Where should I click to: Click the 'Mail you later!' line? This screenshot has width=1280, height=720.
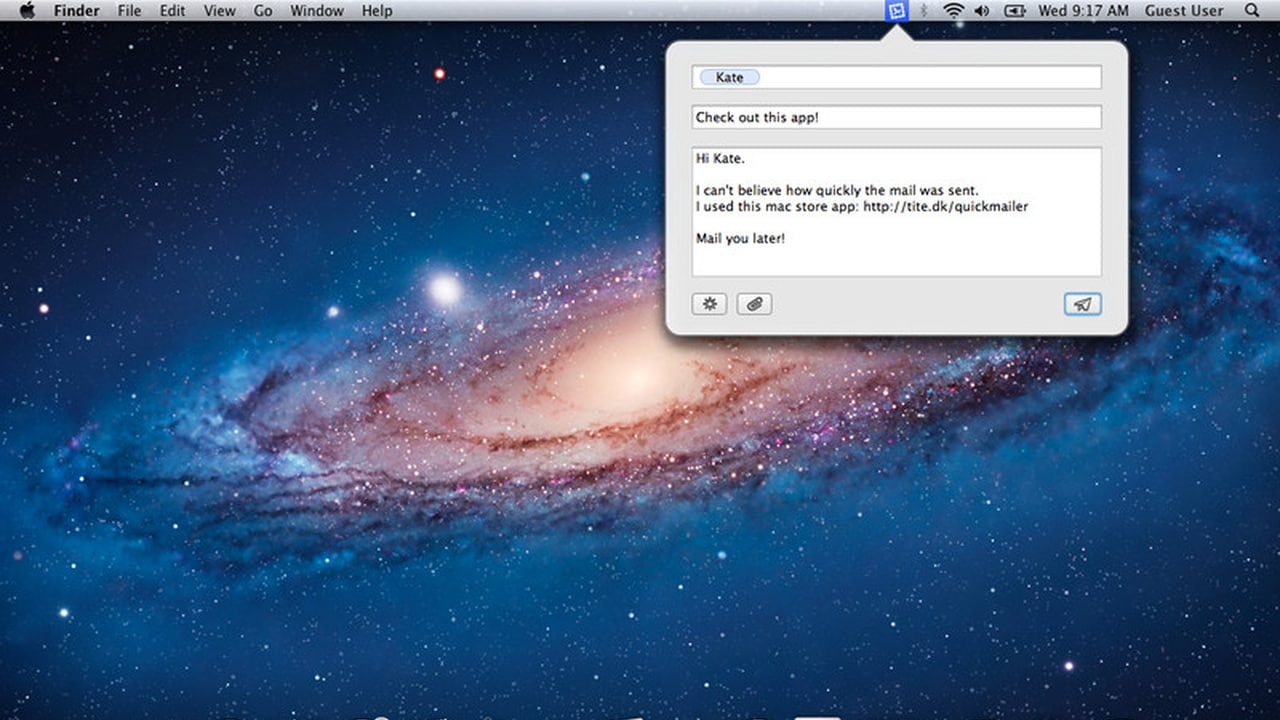[740, 238]
